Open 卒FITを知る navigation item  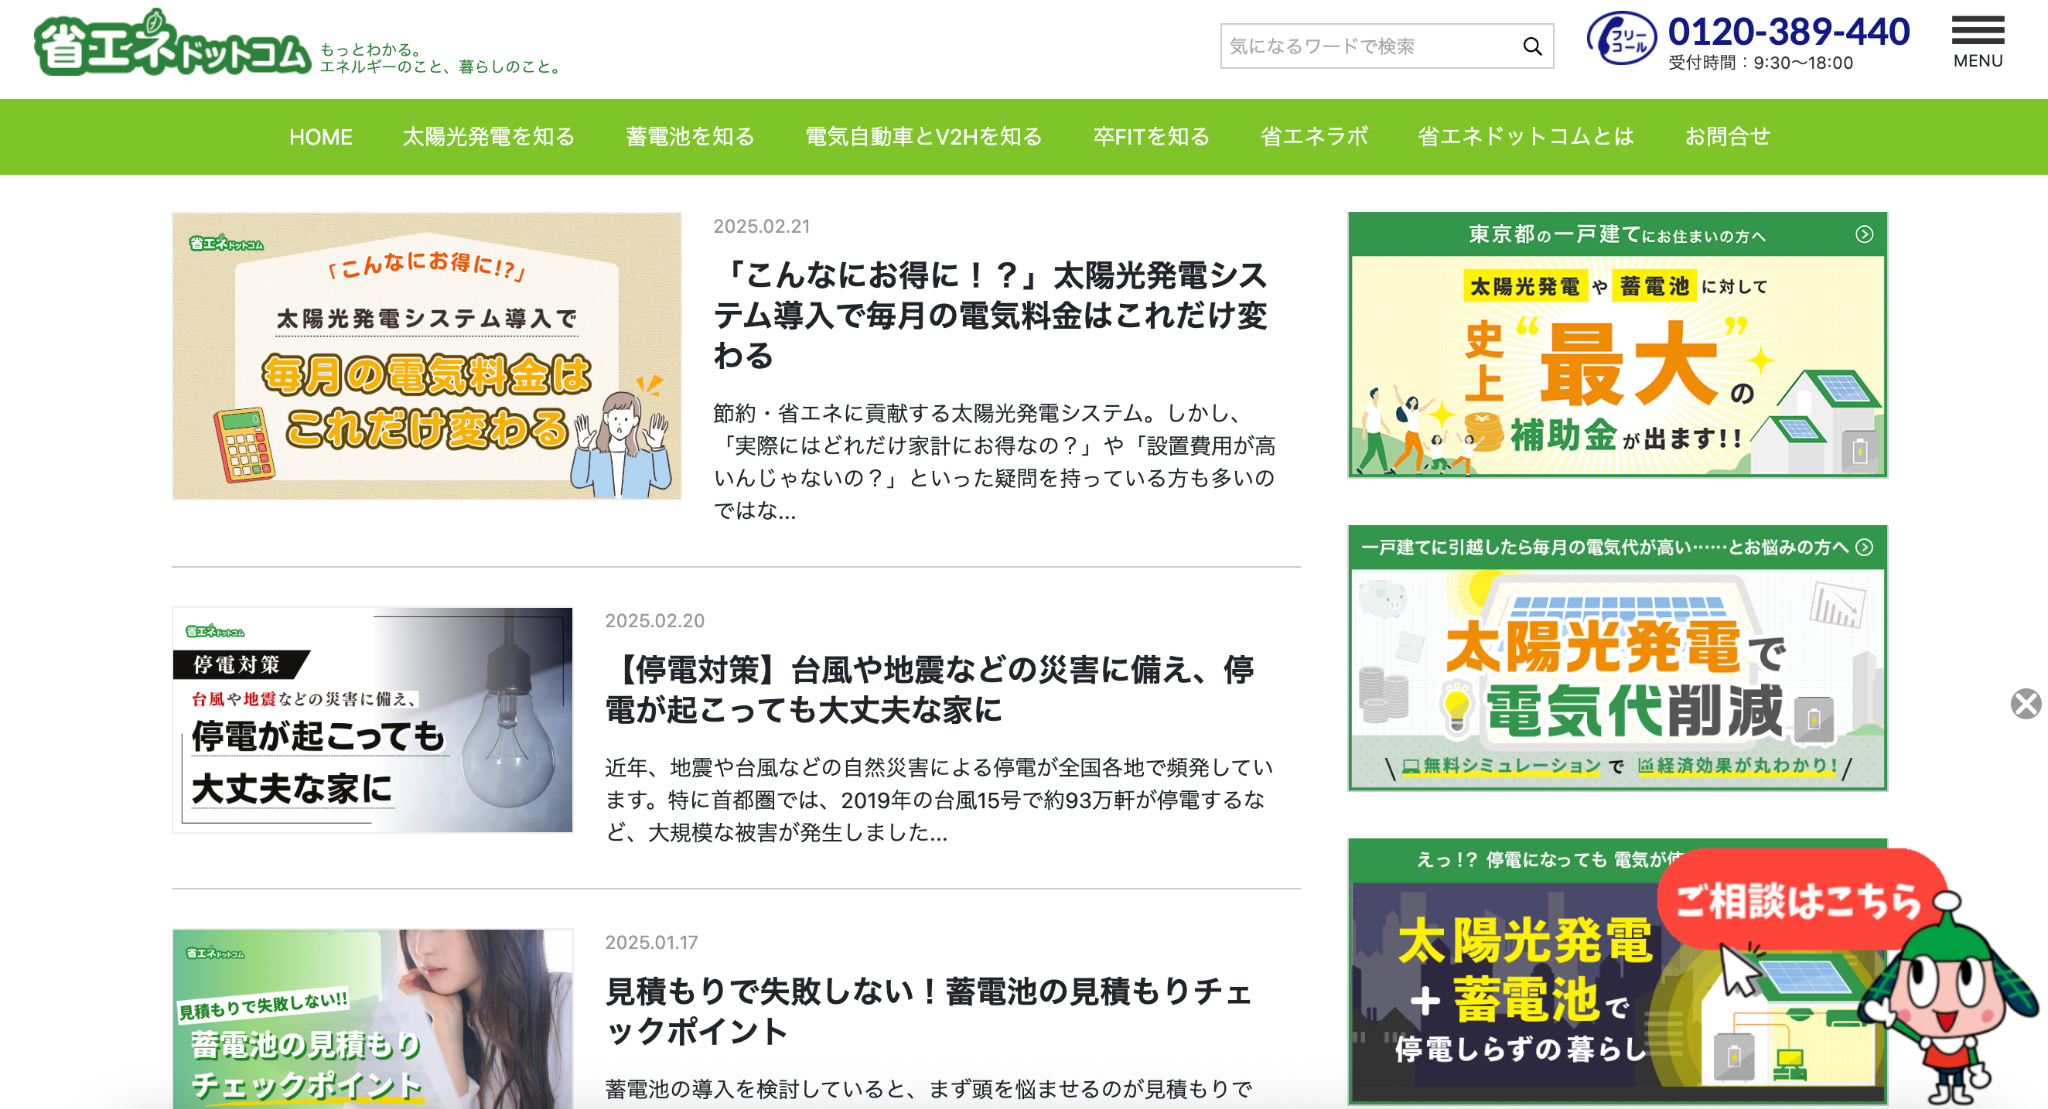1151,137
